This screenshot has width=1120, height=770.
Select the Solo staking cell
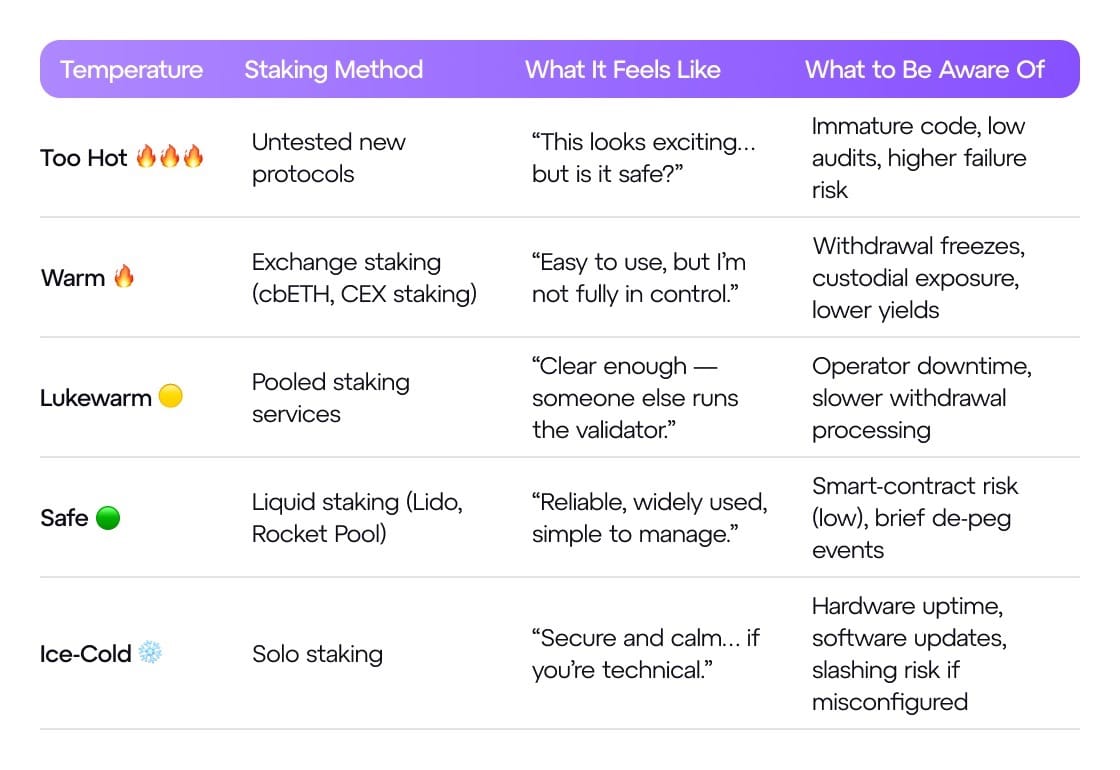click(317, 654)
